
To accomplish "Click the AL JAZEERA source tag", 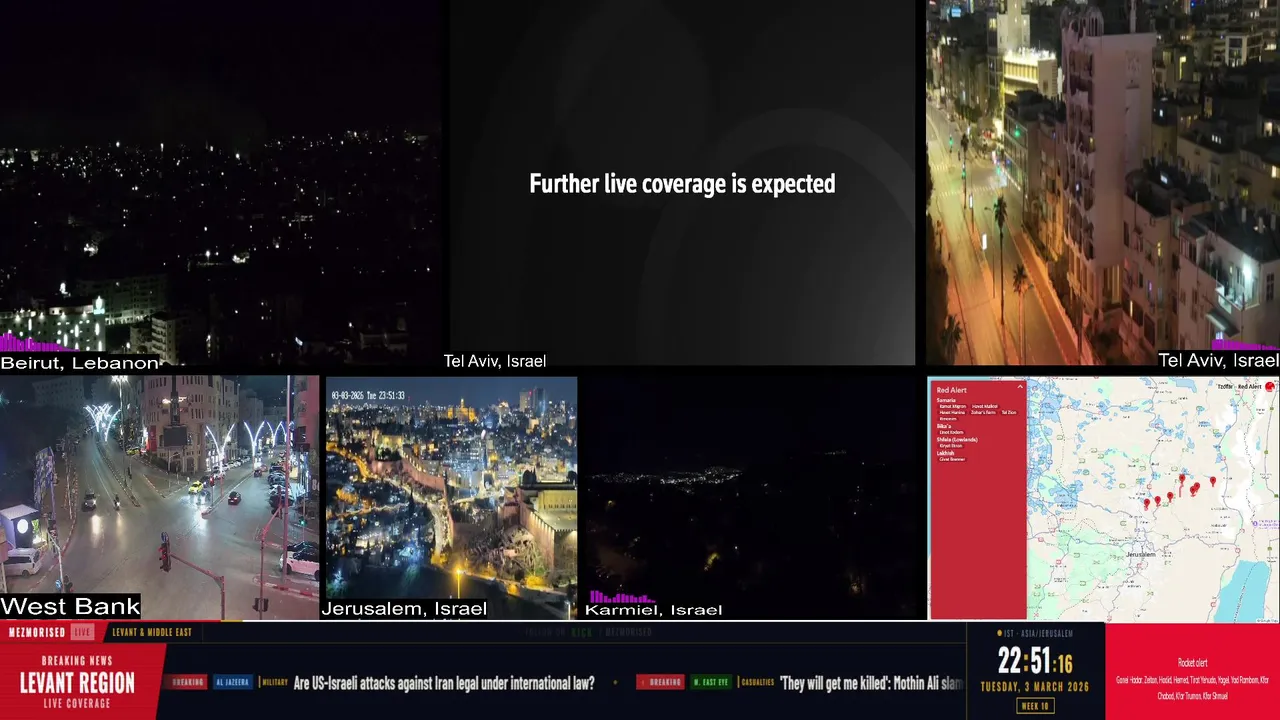I will pyautogui.click(x=232, y=682).
